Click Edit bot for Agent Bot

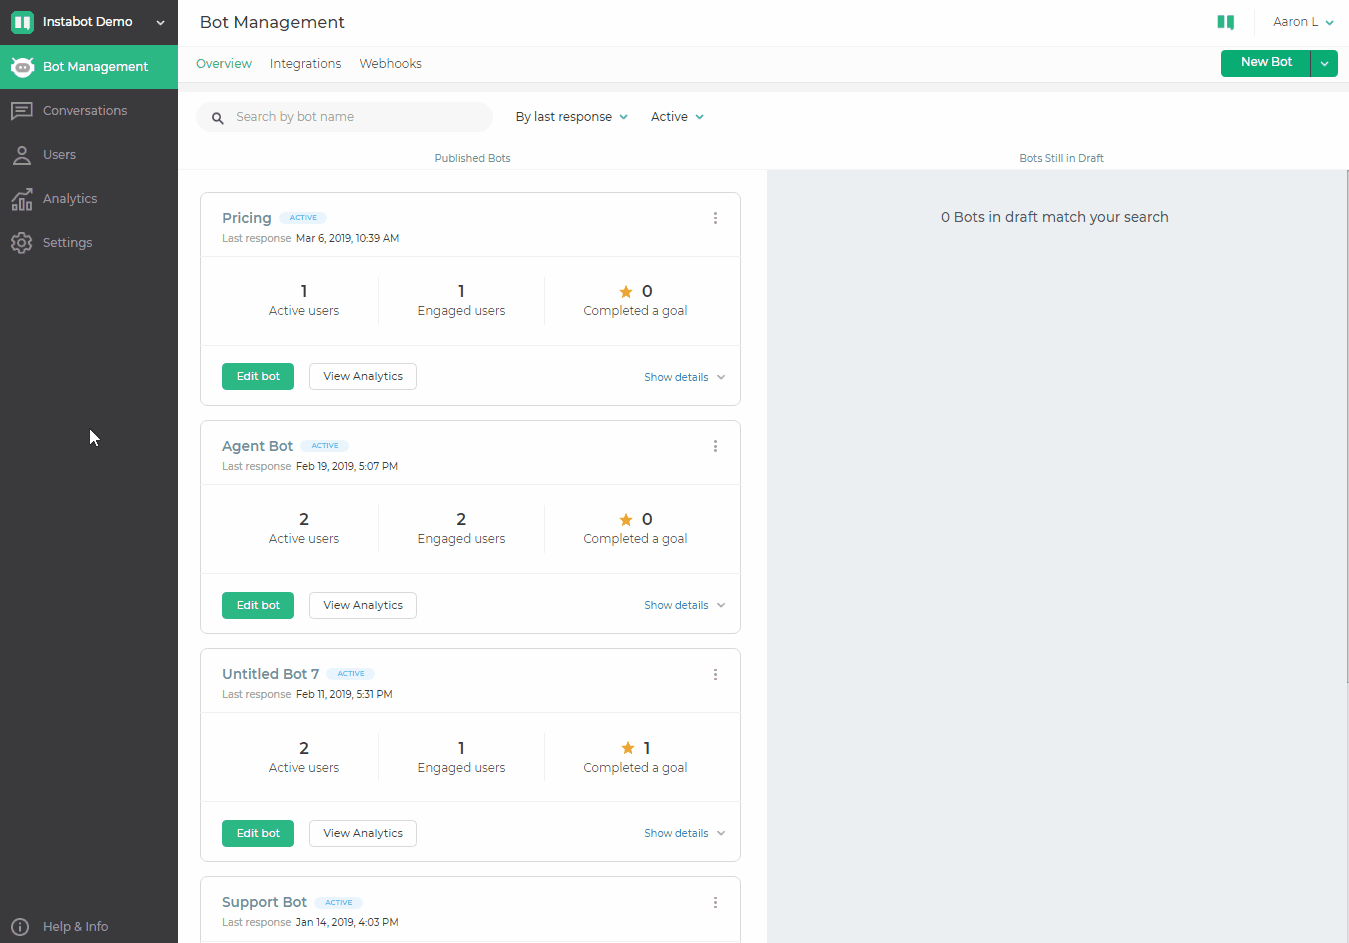[258, 605]
